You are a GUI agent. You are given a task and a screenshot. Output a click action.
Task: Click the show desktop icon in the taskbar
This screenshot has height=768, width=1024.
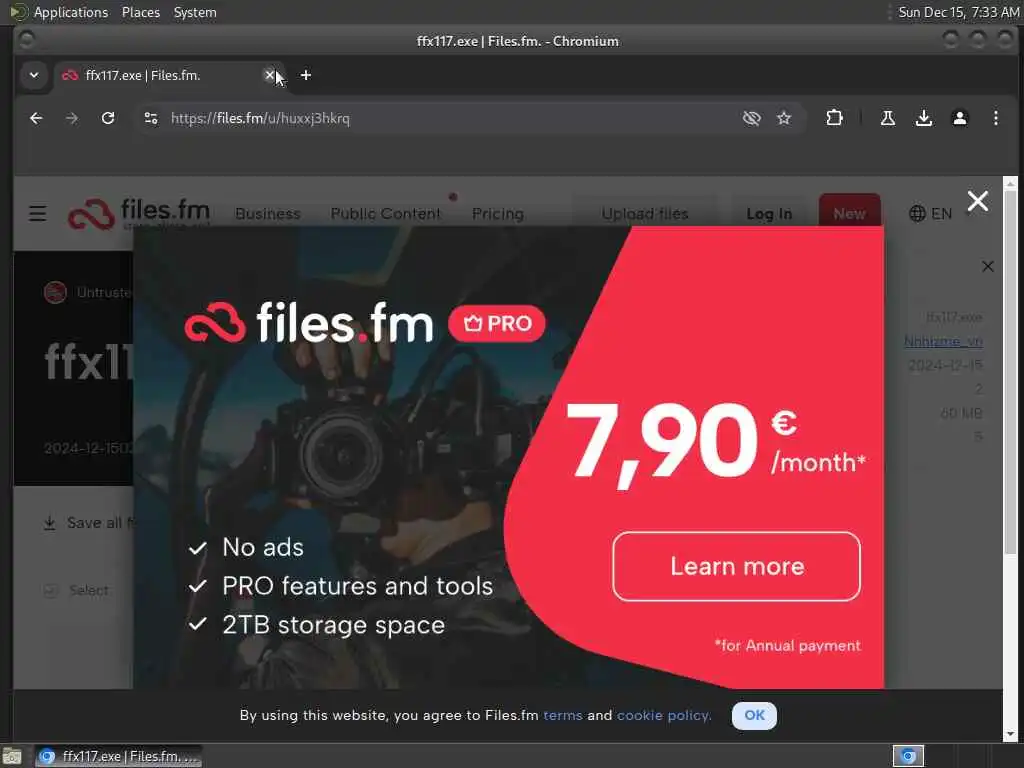12,756
